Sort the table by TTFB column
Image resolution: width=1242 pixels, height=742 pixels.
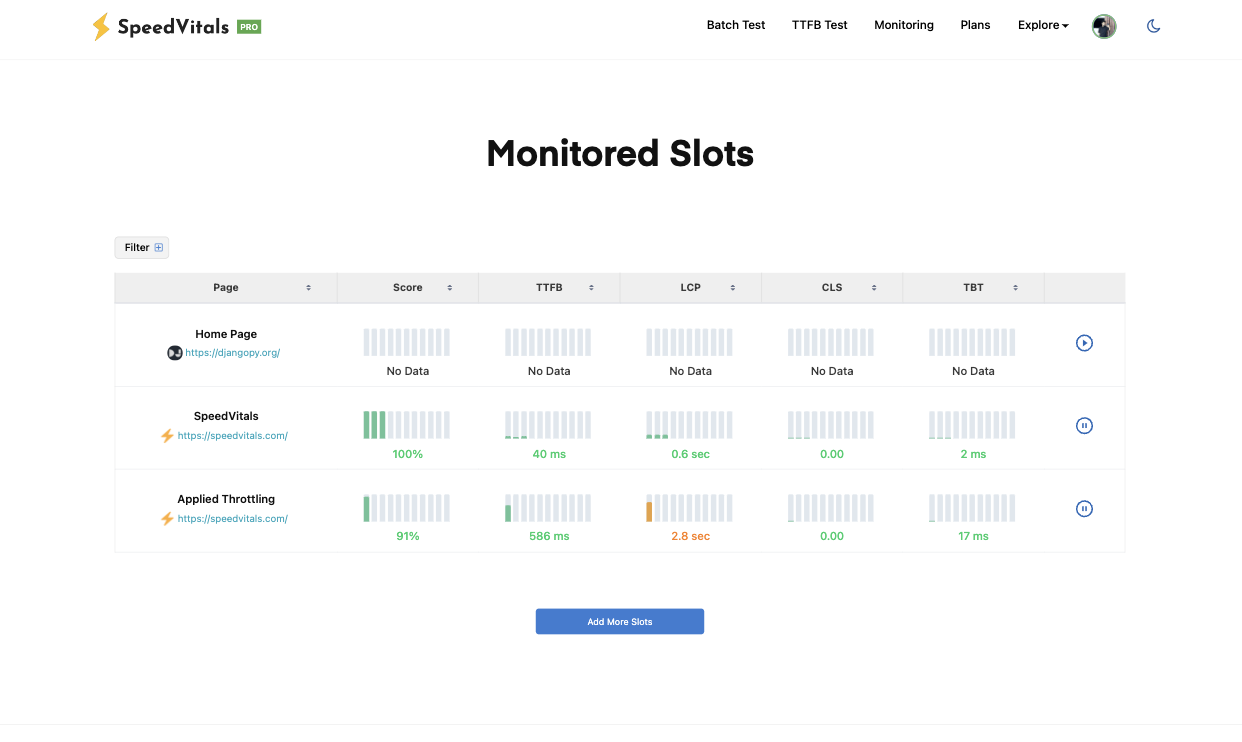pos(591,288)
